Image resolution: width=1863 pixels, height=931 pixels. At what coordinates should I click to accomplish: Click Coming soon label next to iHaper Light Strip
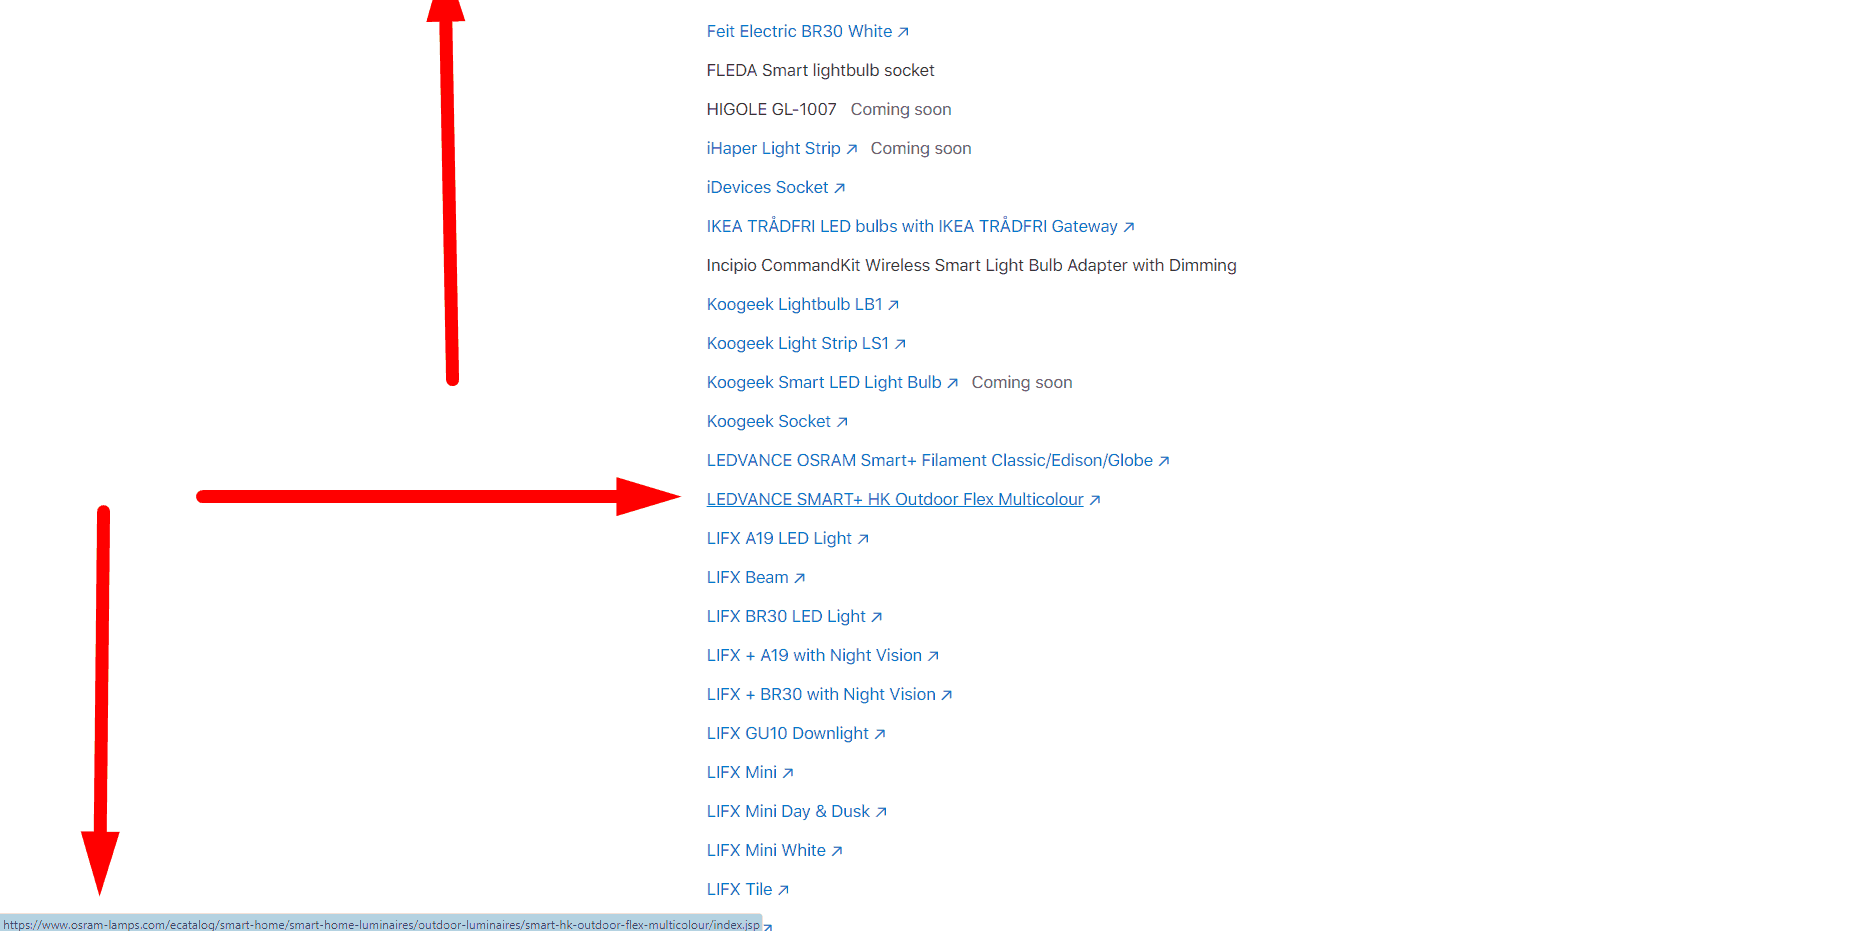click(x=921, y=148)
